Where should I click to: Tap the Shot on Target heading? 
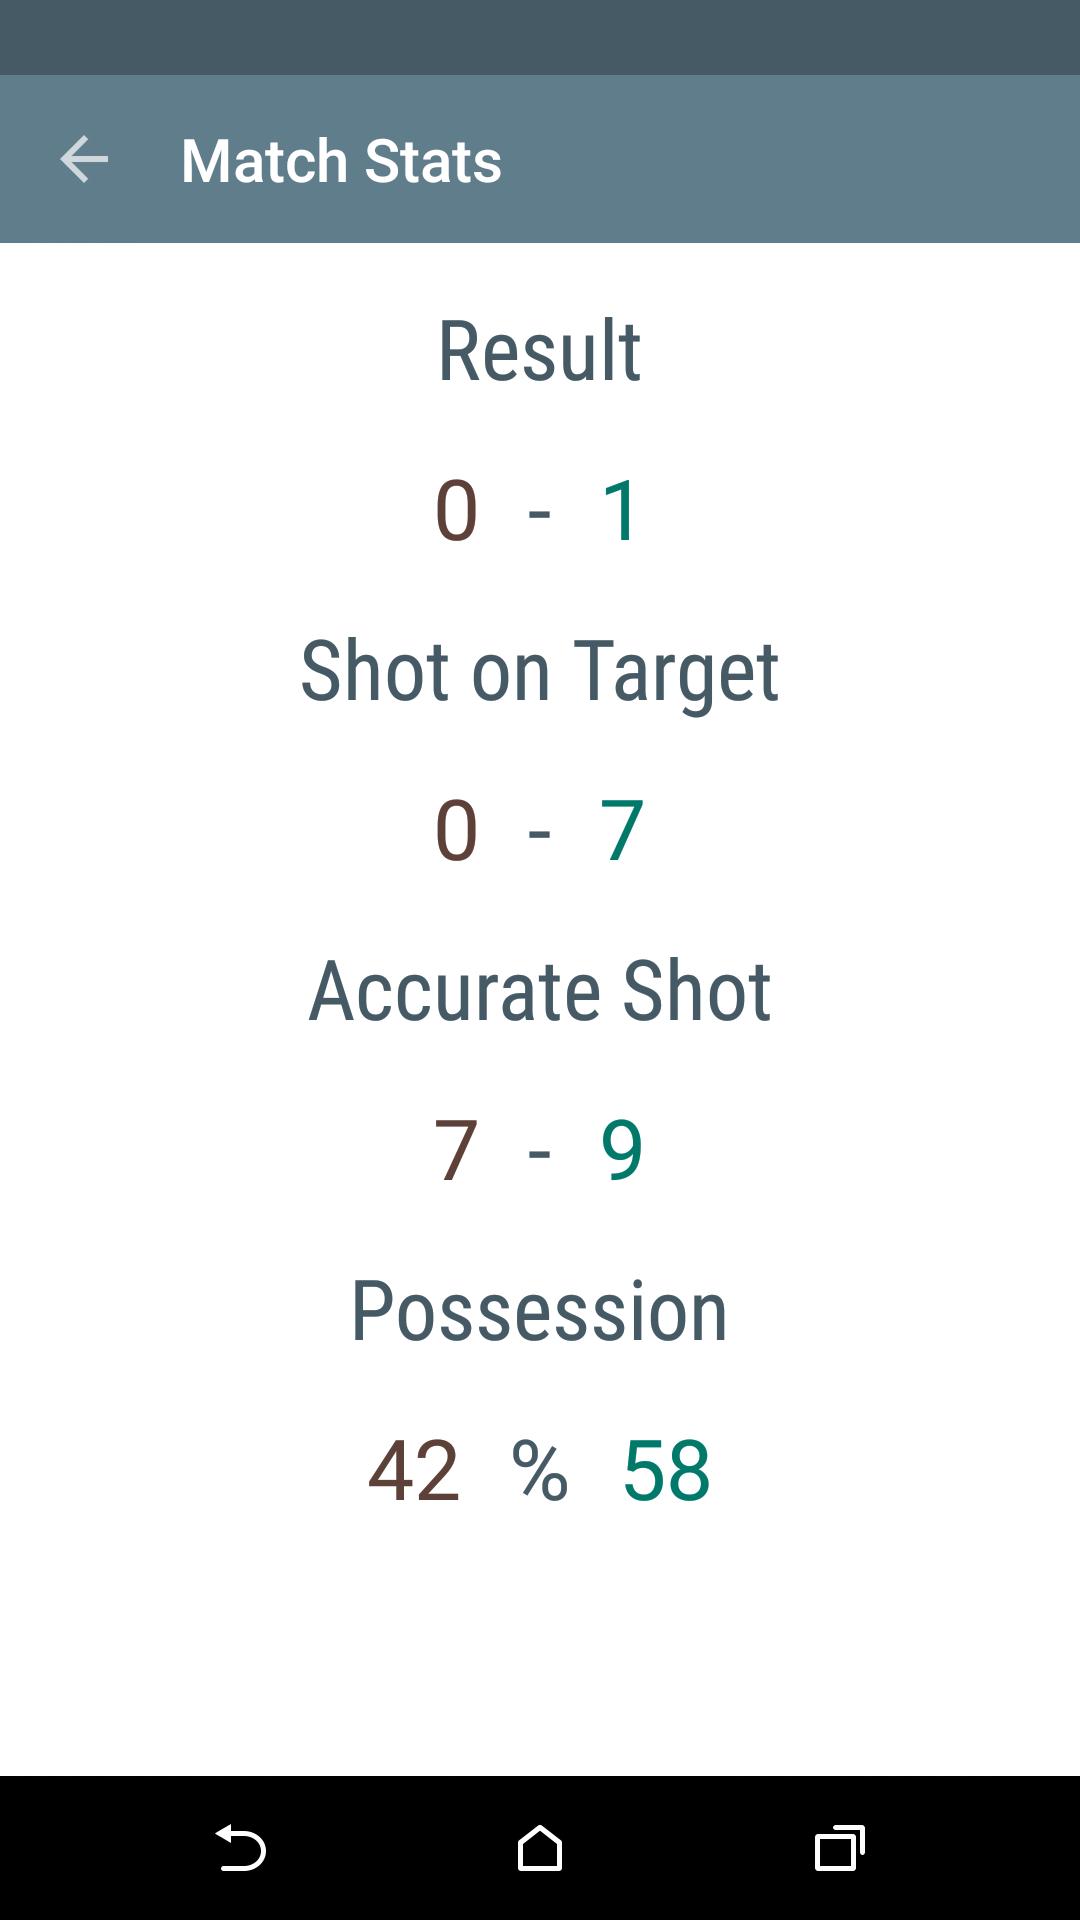pos(540,670)
